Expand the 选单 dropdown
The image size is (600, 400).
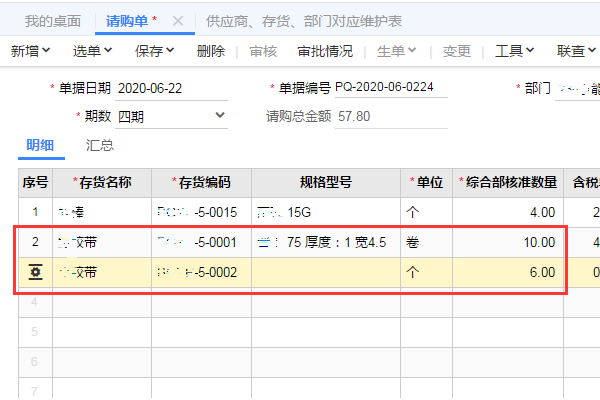click(x=96, y=51)
